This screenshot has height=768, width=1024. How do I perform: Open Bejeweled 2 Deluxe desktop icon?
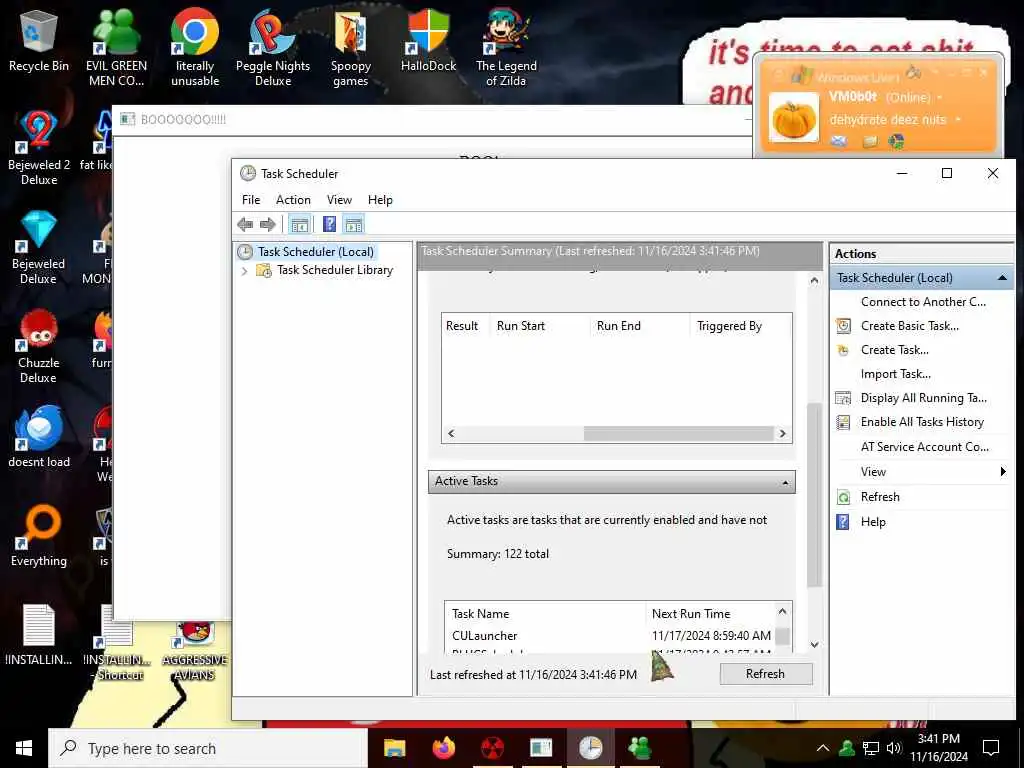coord(39,148)
